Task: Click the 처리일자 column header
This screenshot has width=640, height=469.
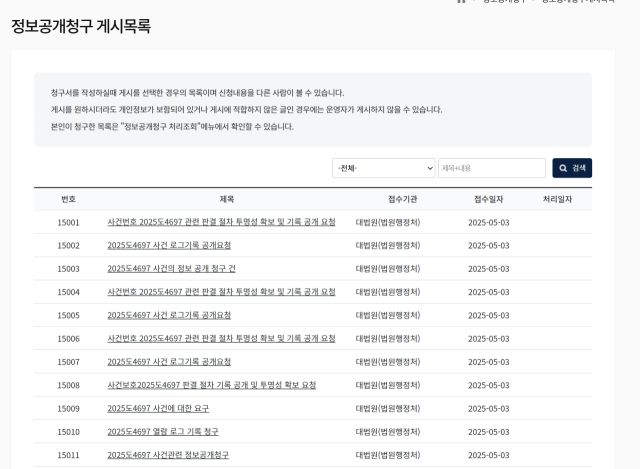Action: (557, 199)
